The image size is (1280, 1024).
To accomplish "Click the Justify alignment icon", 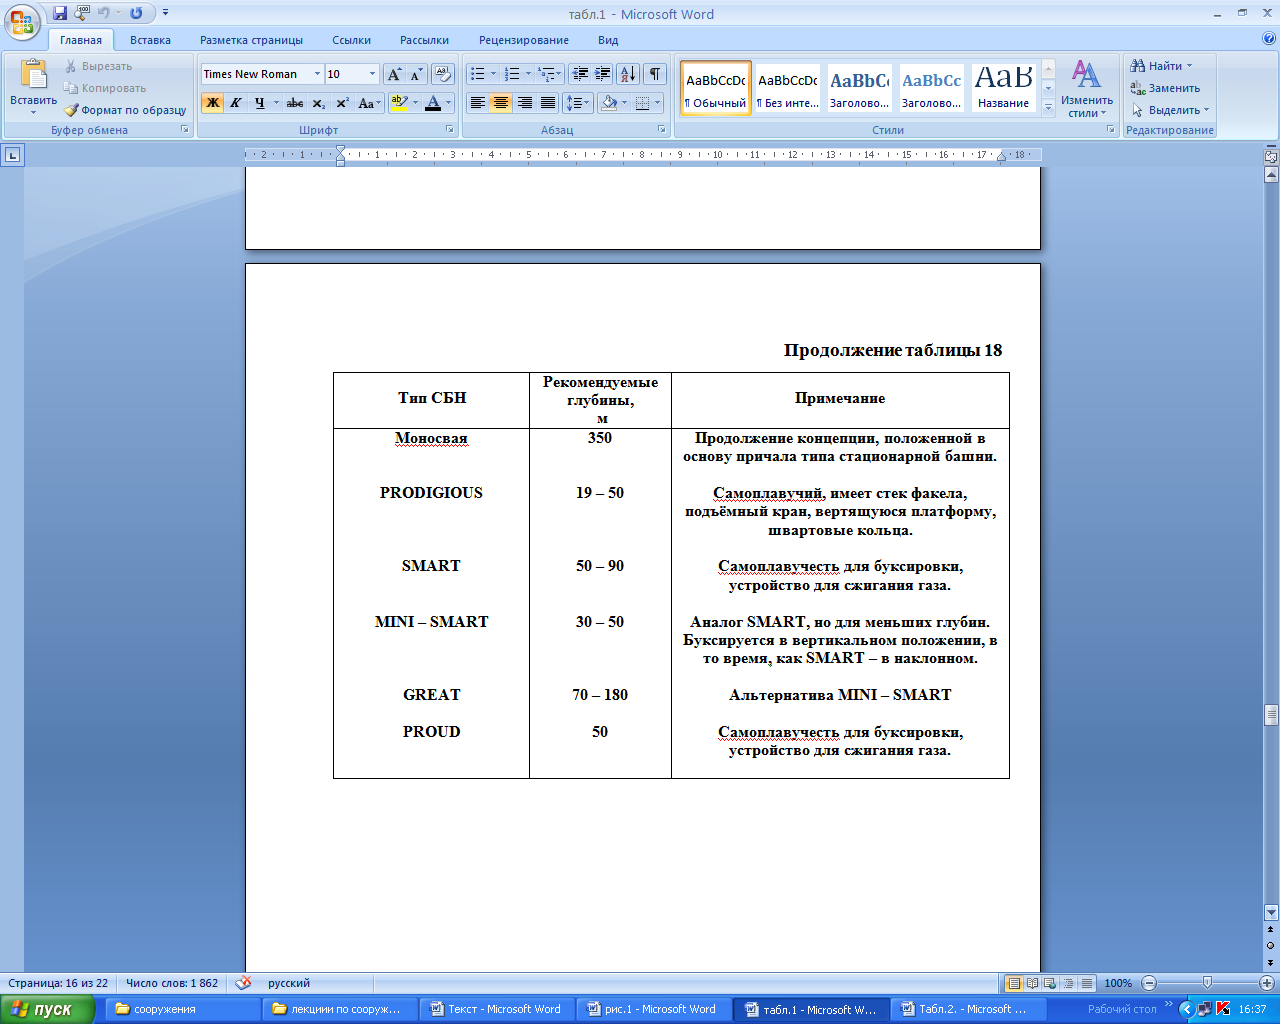I will [548, 103].
